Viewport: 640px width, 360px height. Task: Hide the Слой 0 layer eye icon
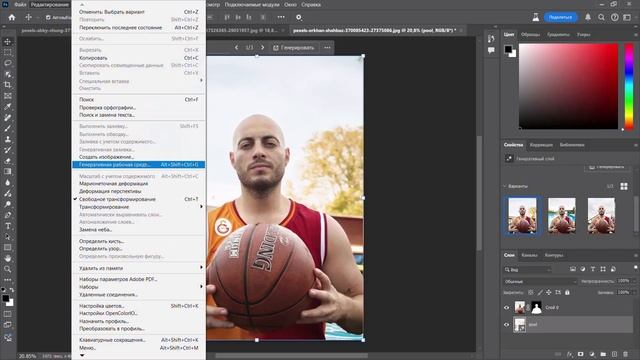pyautogui.click(x=507, y=307)
